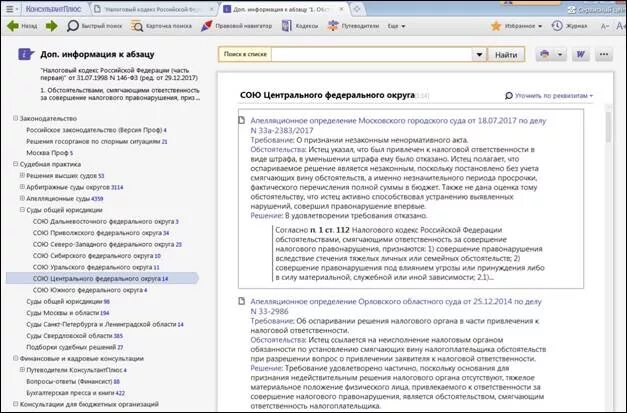This screenshot has width=627, height=413.
Task: Select СОЮ Северо-Западного федерального округа
Action: 107,244
